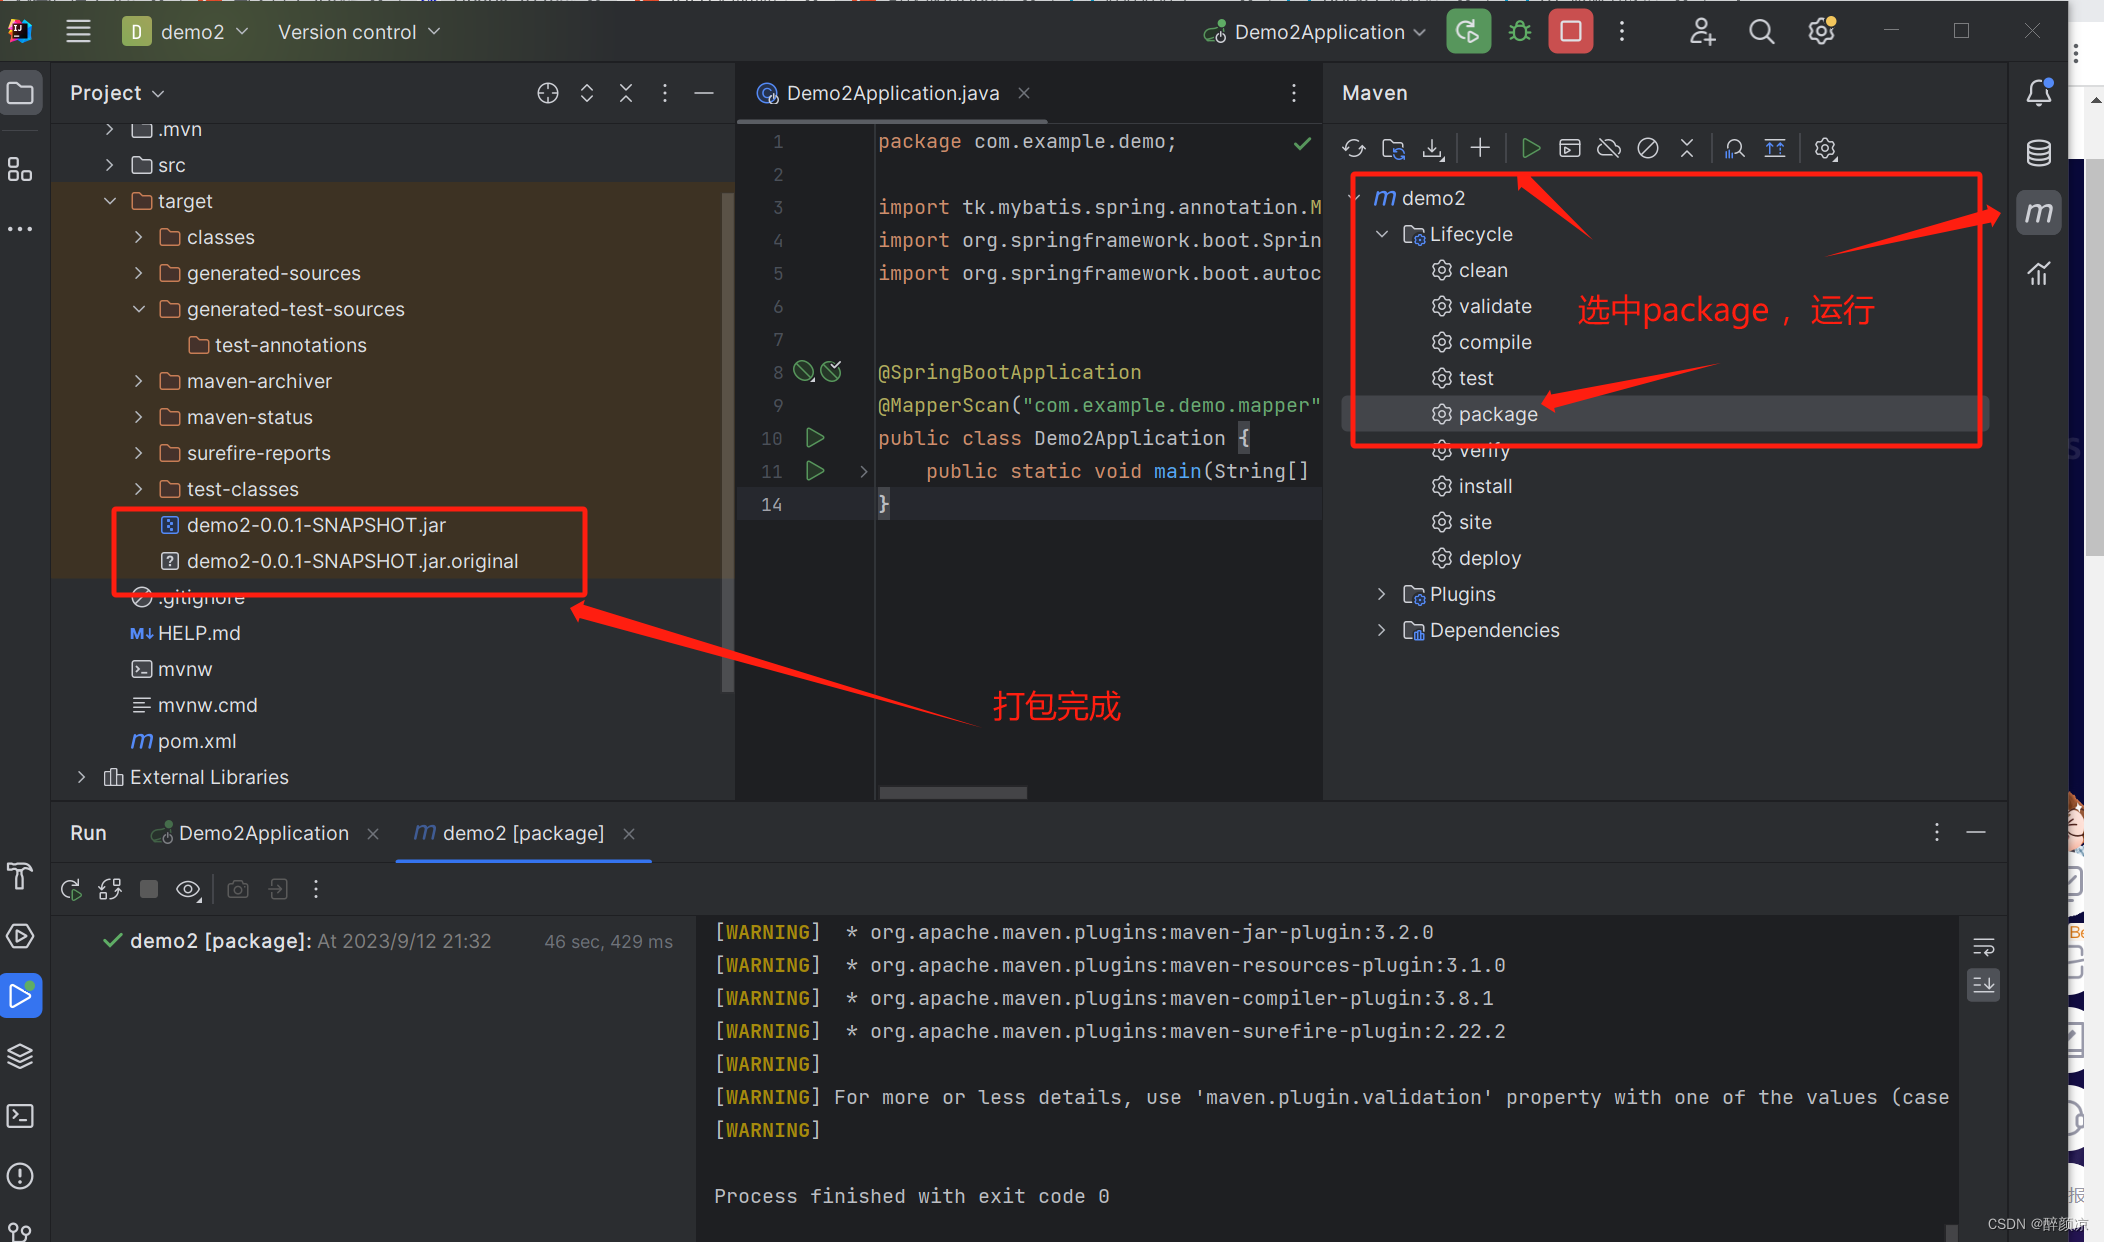Run the selected Maven build
Screen dimensions: 2104x1242
tap(1530, 149)
